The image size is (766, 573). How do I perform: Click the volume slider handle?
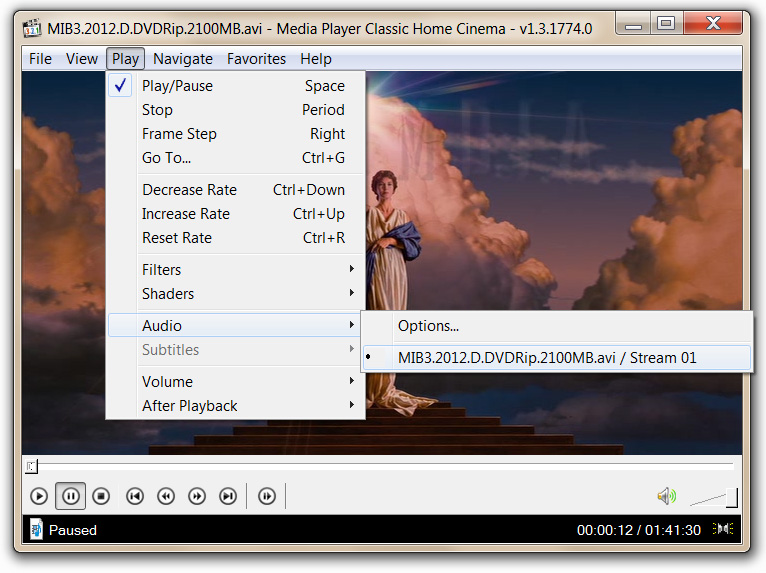pyautogui.click(x=732, y=498)
